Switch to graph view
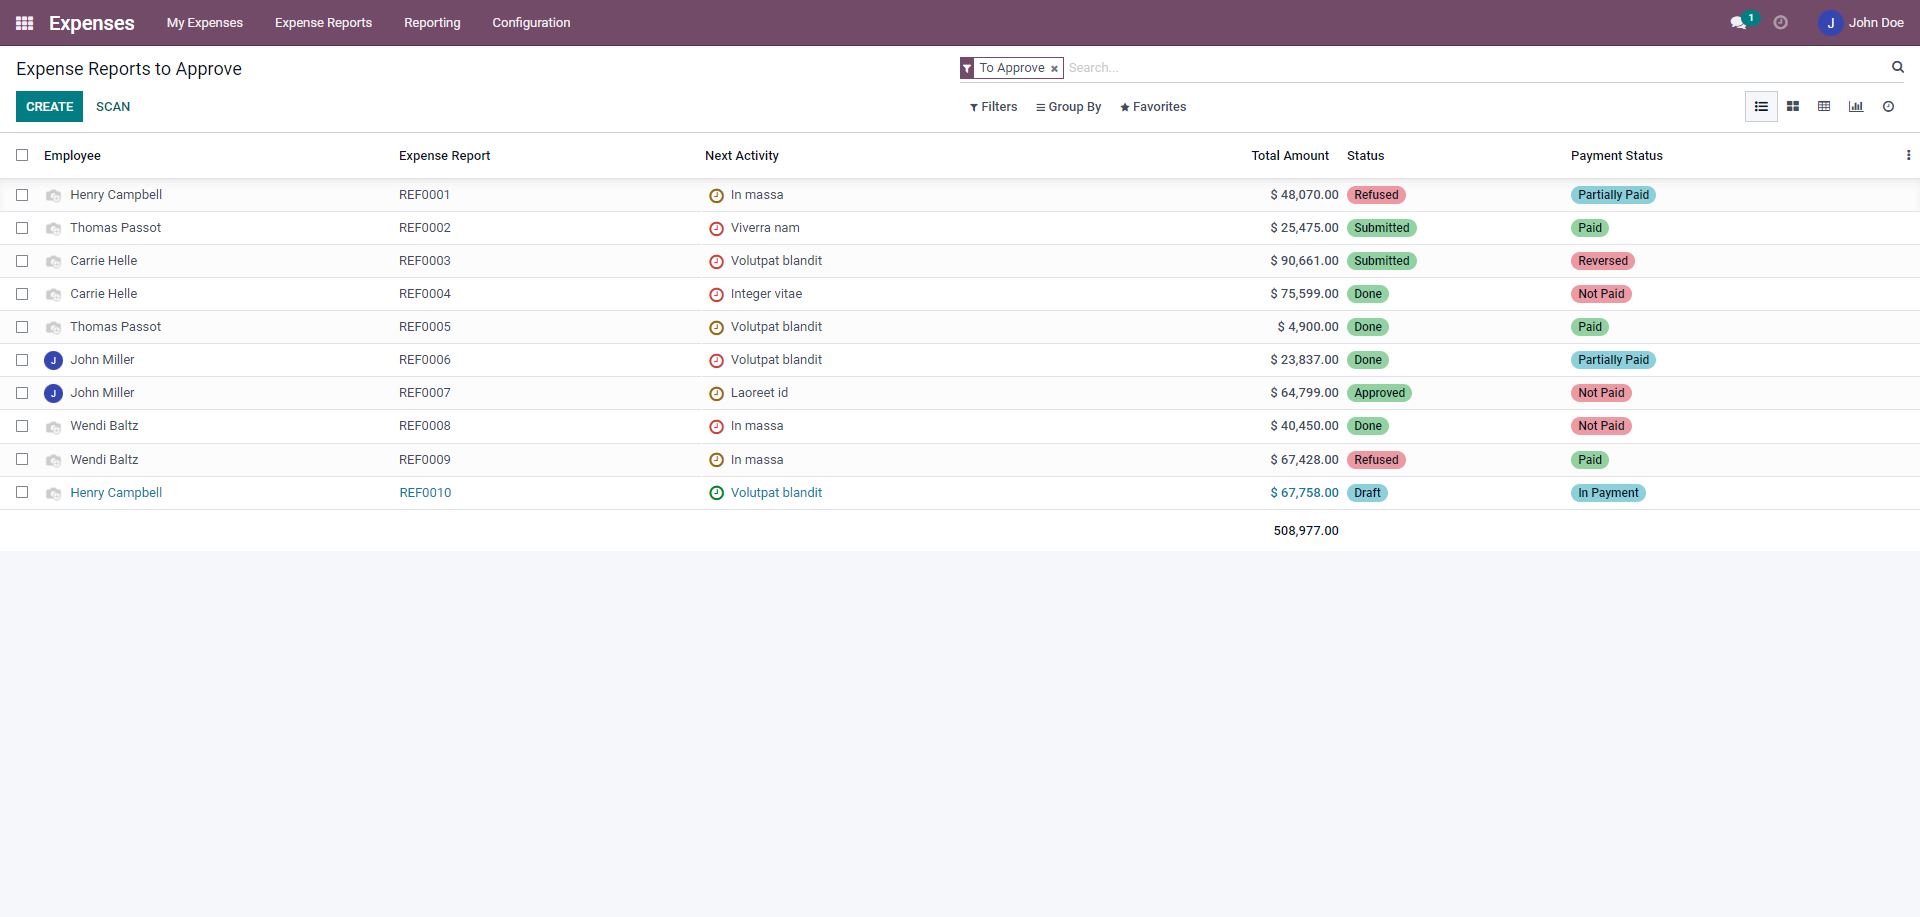Viewport: 1920px width, 917px height. (x=1856, y=107)
